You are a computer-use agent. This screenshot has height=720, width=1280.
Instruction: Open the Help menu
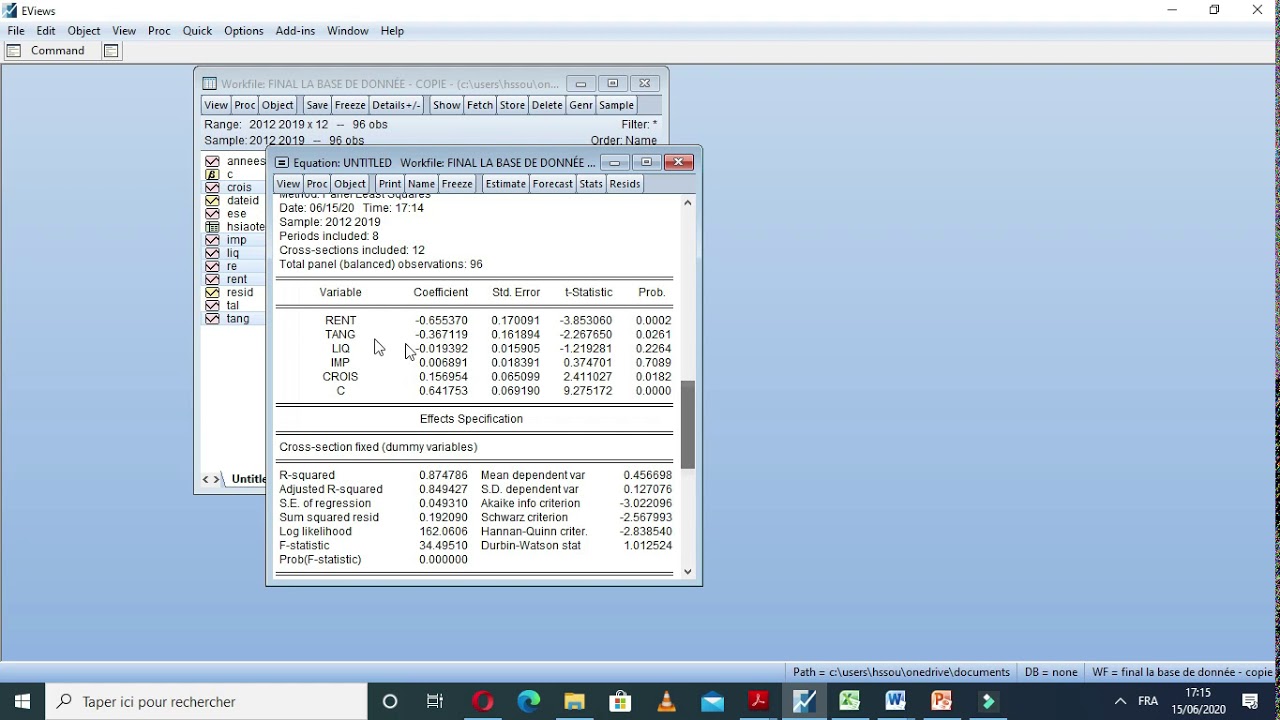click(x=392, y=31)
